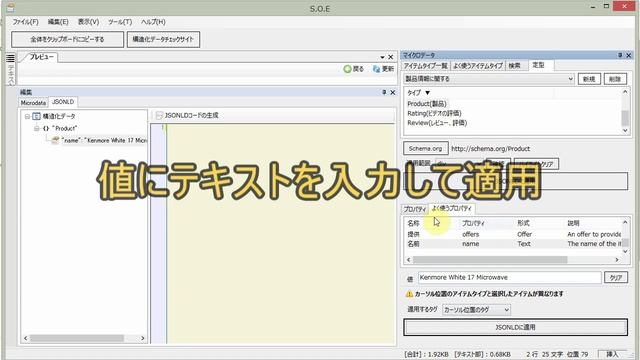Switch to the よく使うアイテムタイプ tab
This screenshot has height=360, width=640.
coord(478,65)
